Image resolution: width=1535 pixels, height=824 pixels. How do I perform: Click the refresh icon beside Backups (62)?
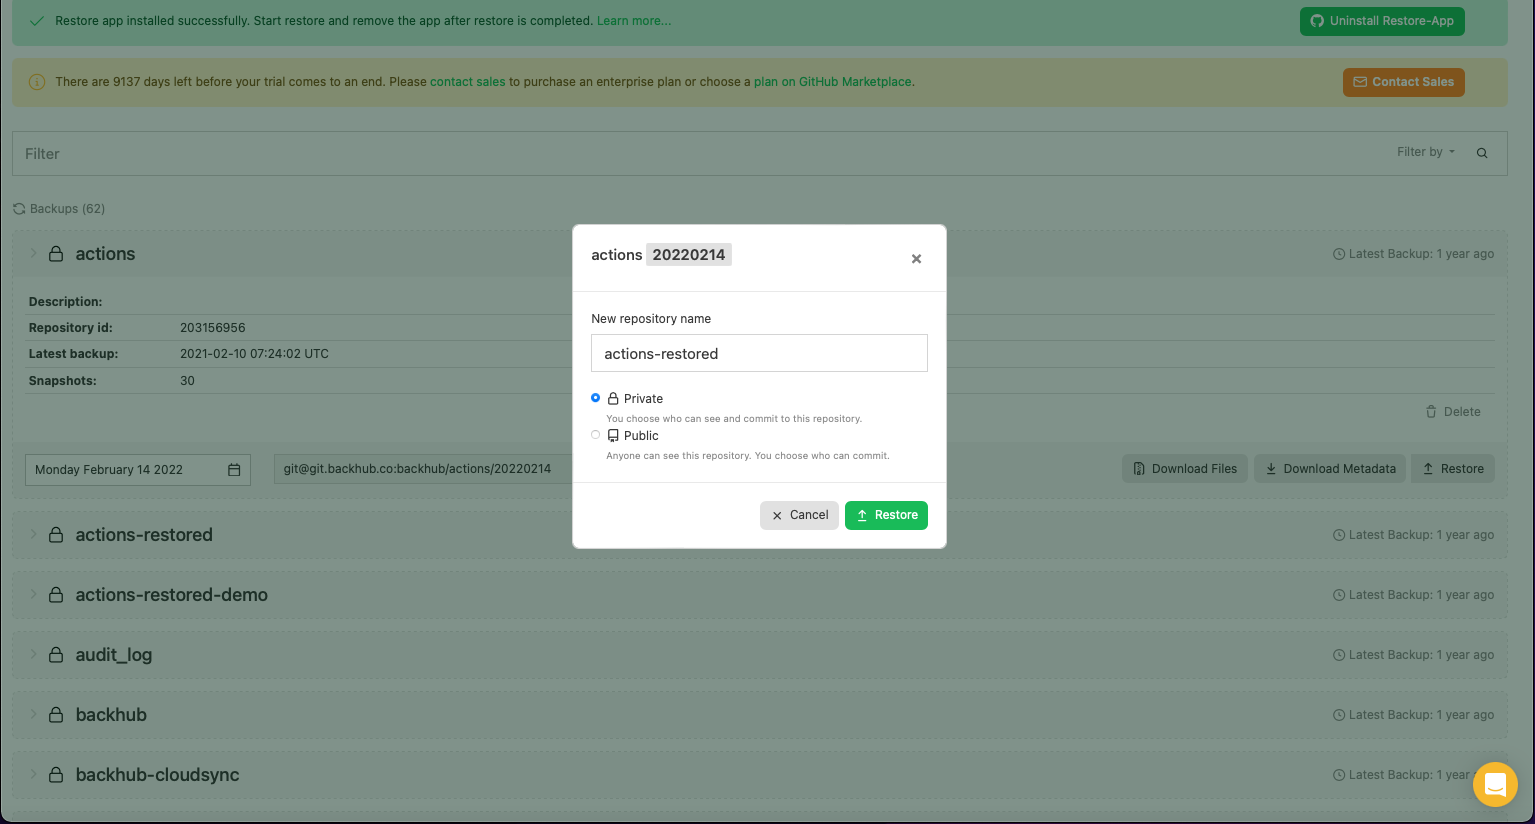19,208
